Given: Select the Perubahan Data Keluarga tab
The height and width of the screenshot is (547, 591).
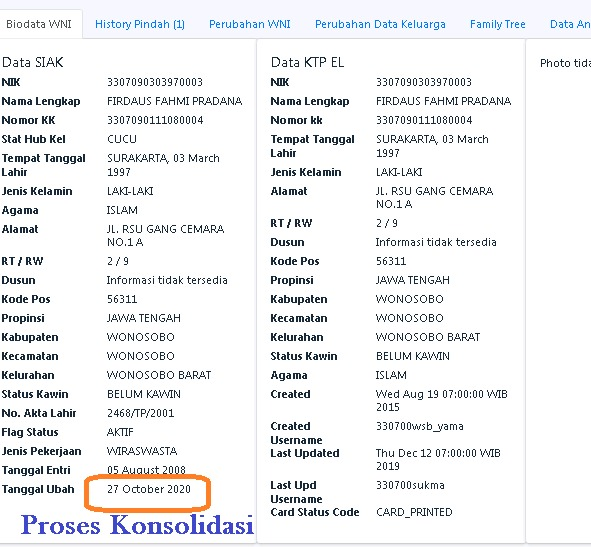Looking at the screenshot, I should point(380,24).
